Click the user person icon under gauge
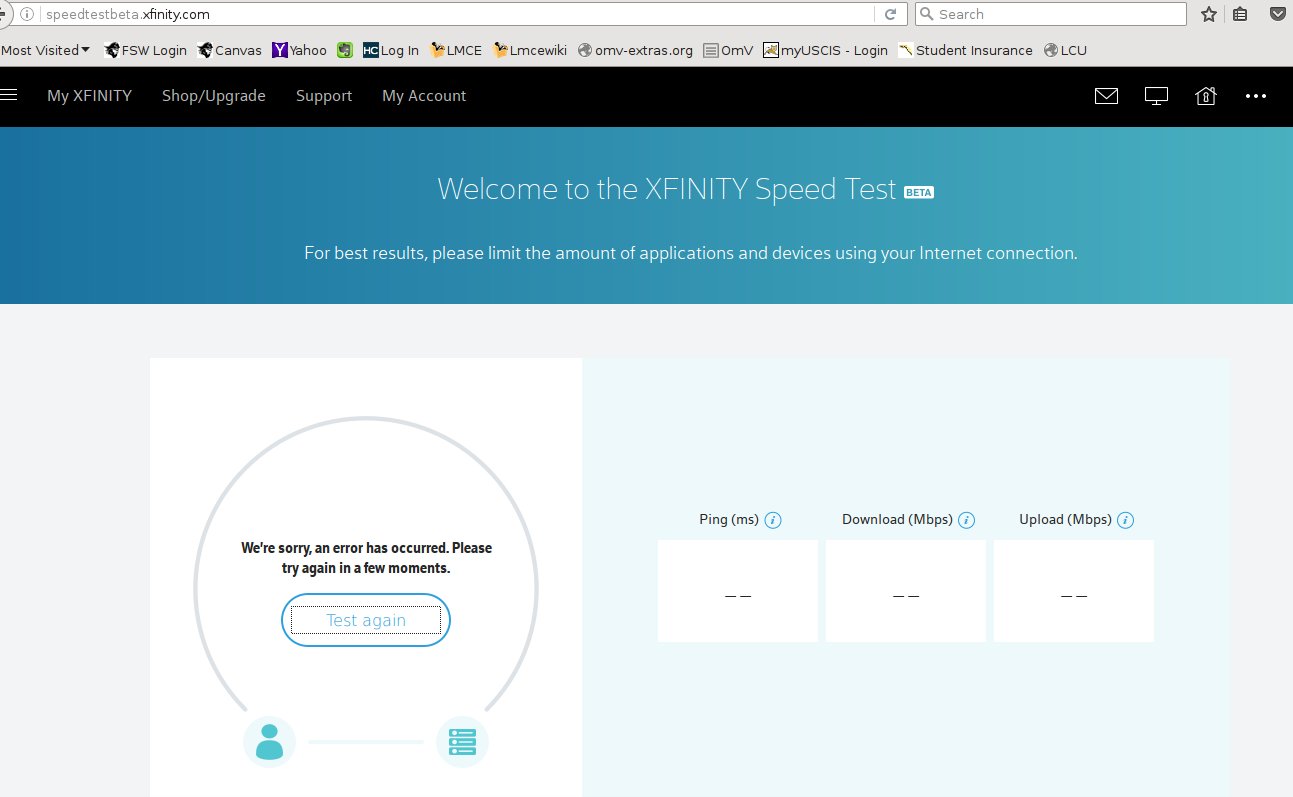1293x797 pixels. (x=269, y=742)
